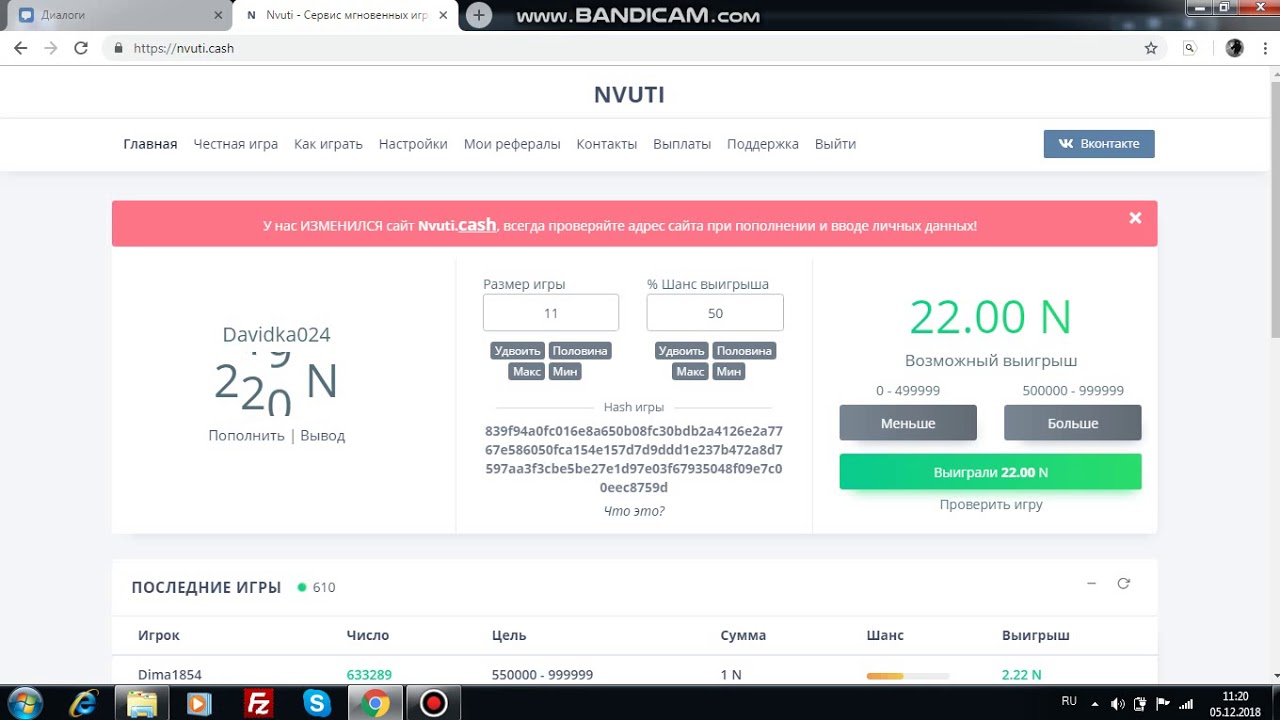This screenshot has width=1280, height=720.
Task: Click Половина under Размер игры
Action: 580,351
